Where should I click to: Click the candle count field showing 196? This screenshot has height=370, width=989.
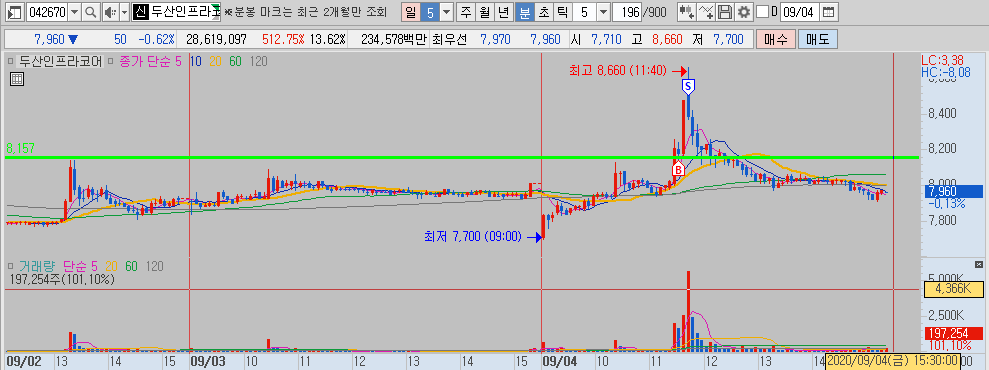click(x=626, y=11)
